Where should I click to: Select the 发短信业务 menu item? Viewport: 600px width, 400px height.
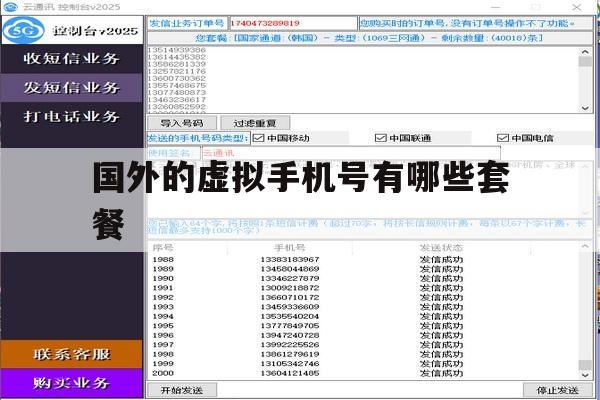point(72,88)
